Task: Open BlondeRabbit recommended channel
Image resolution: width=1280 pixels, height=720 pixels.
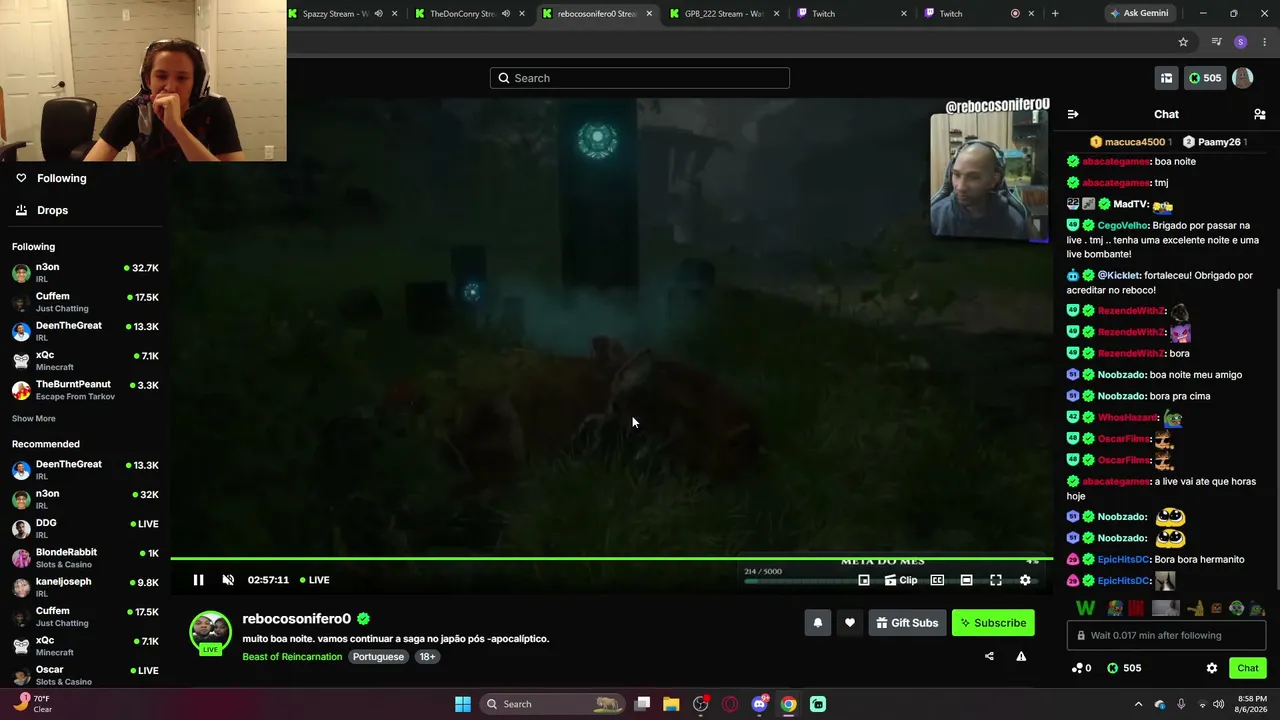Action: click(85, 557)
